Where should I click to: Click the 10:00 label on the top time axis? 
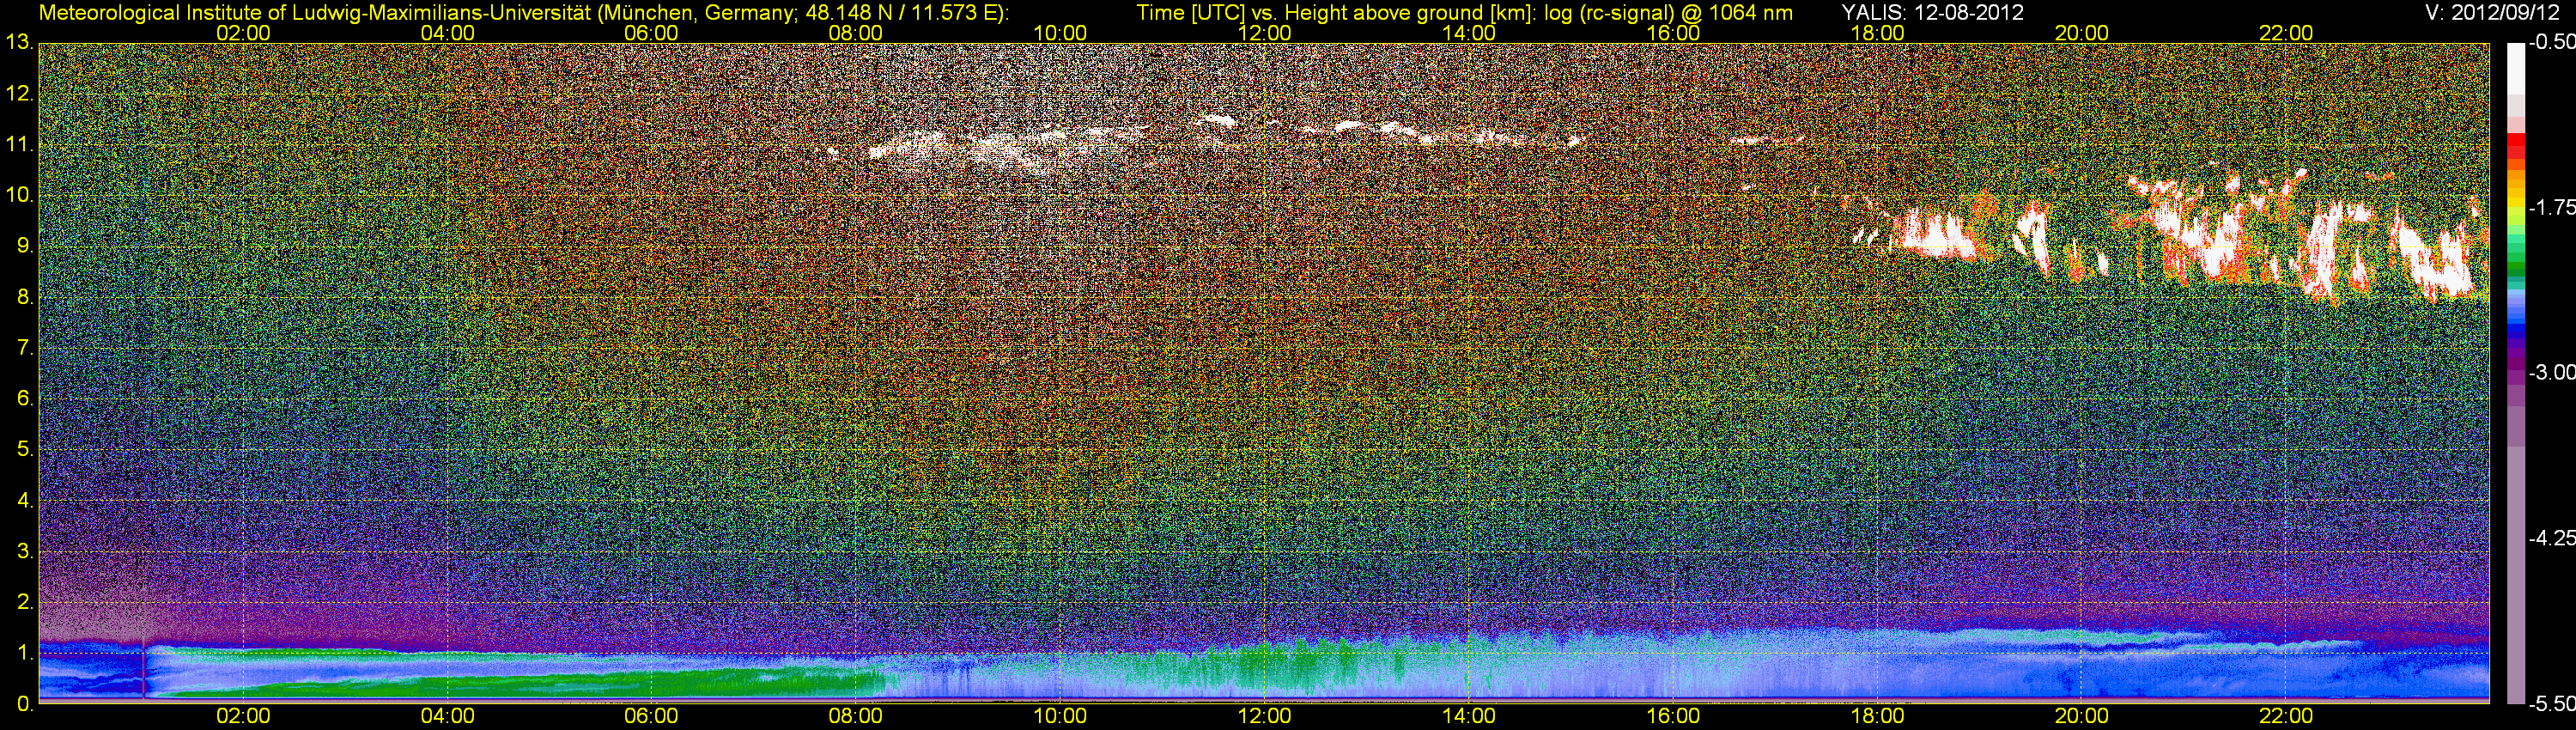1060,33
